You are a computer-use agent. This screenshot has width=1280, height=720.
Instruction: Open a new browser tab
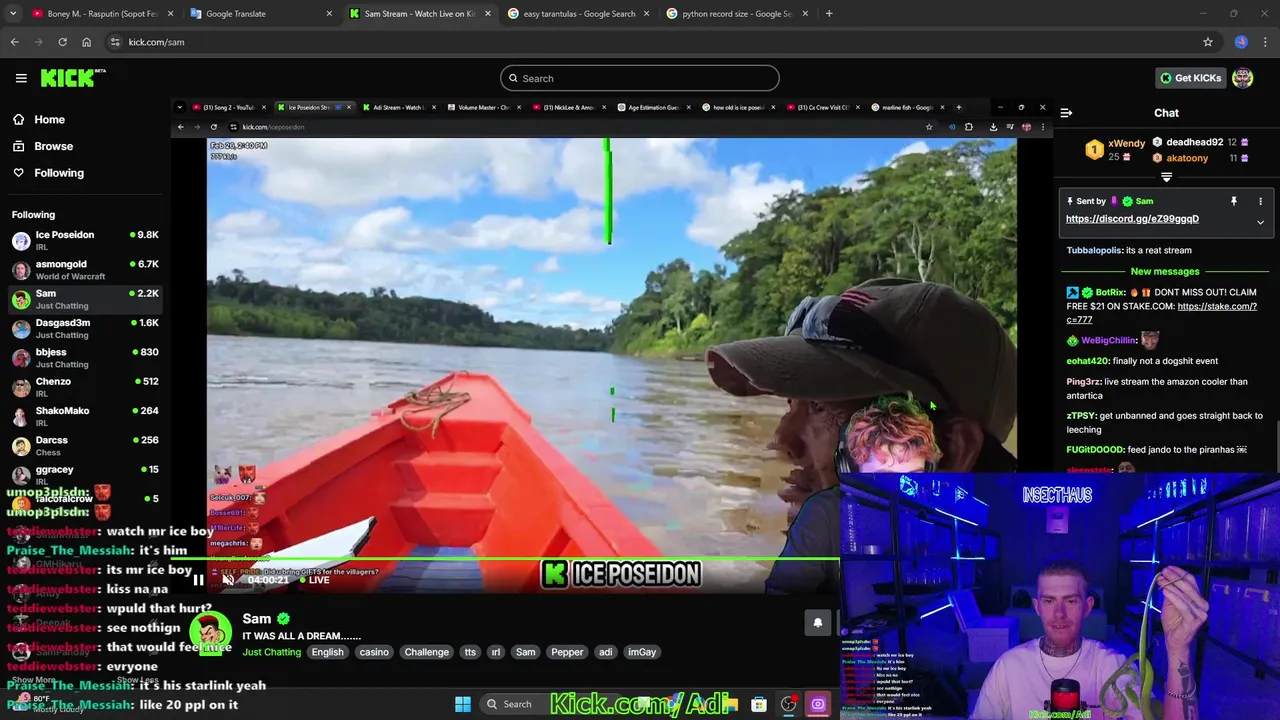(x=829, y=14)
